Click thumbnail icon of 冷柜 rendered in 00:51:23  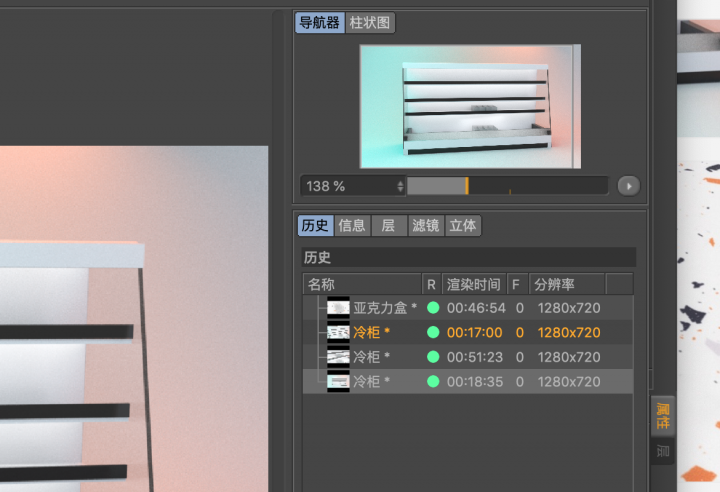[x=338, y=357]
